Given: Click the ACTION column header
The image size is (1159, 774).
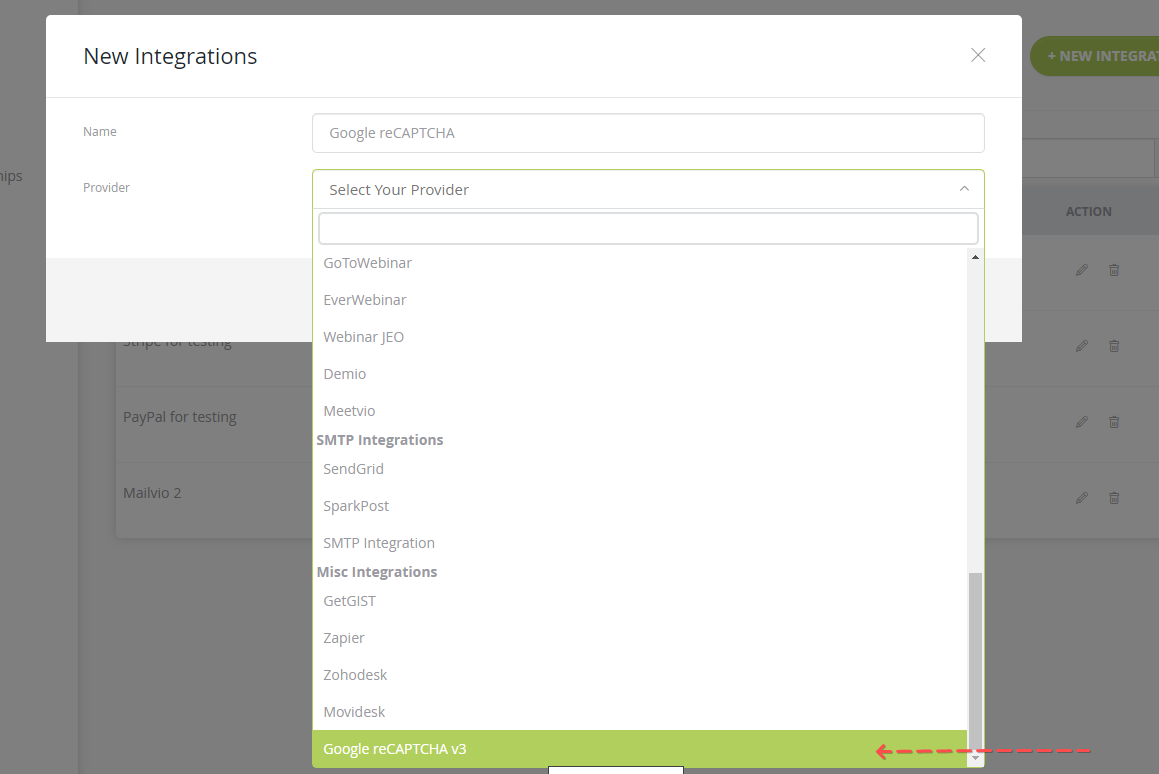Looking at the screenshot, I should tap(1089, 211).
